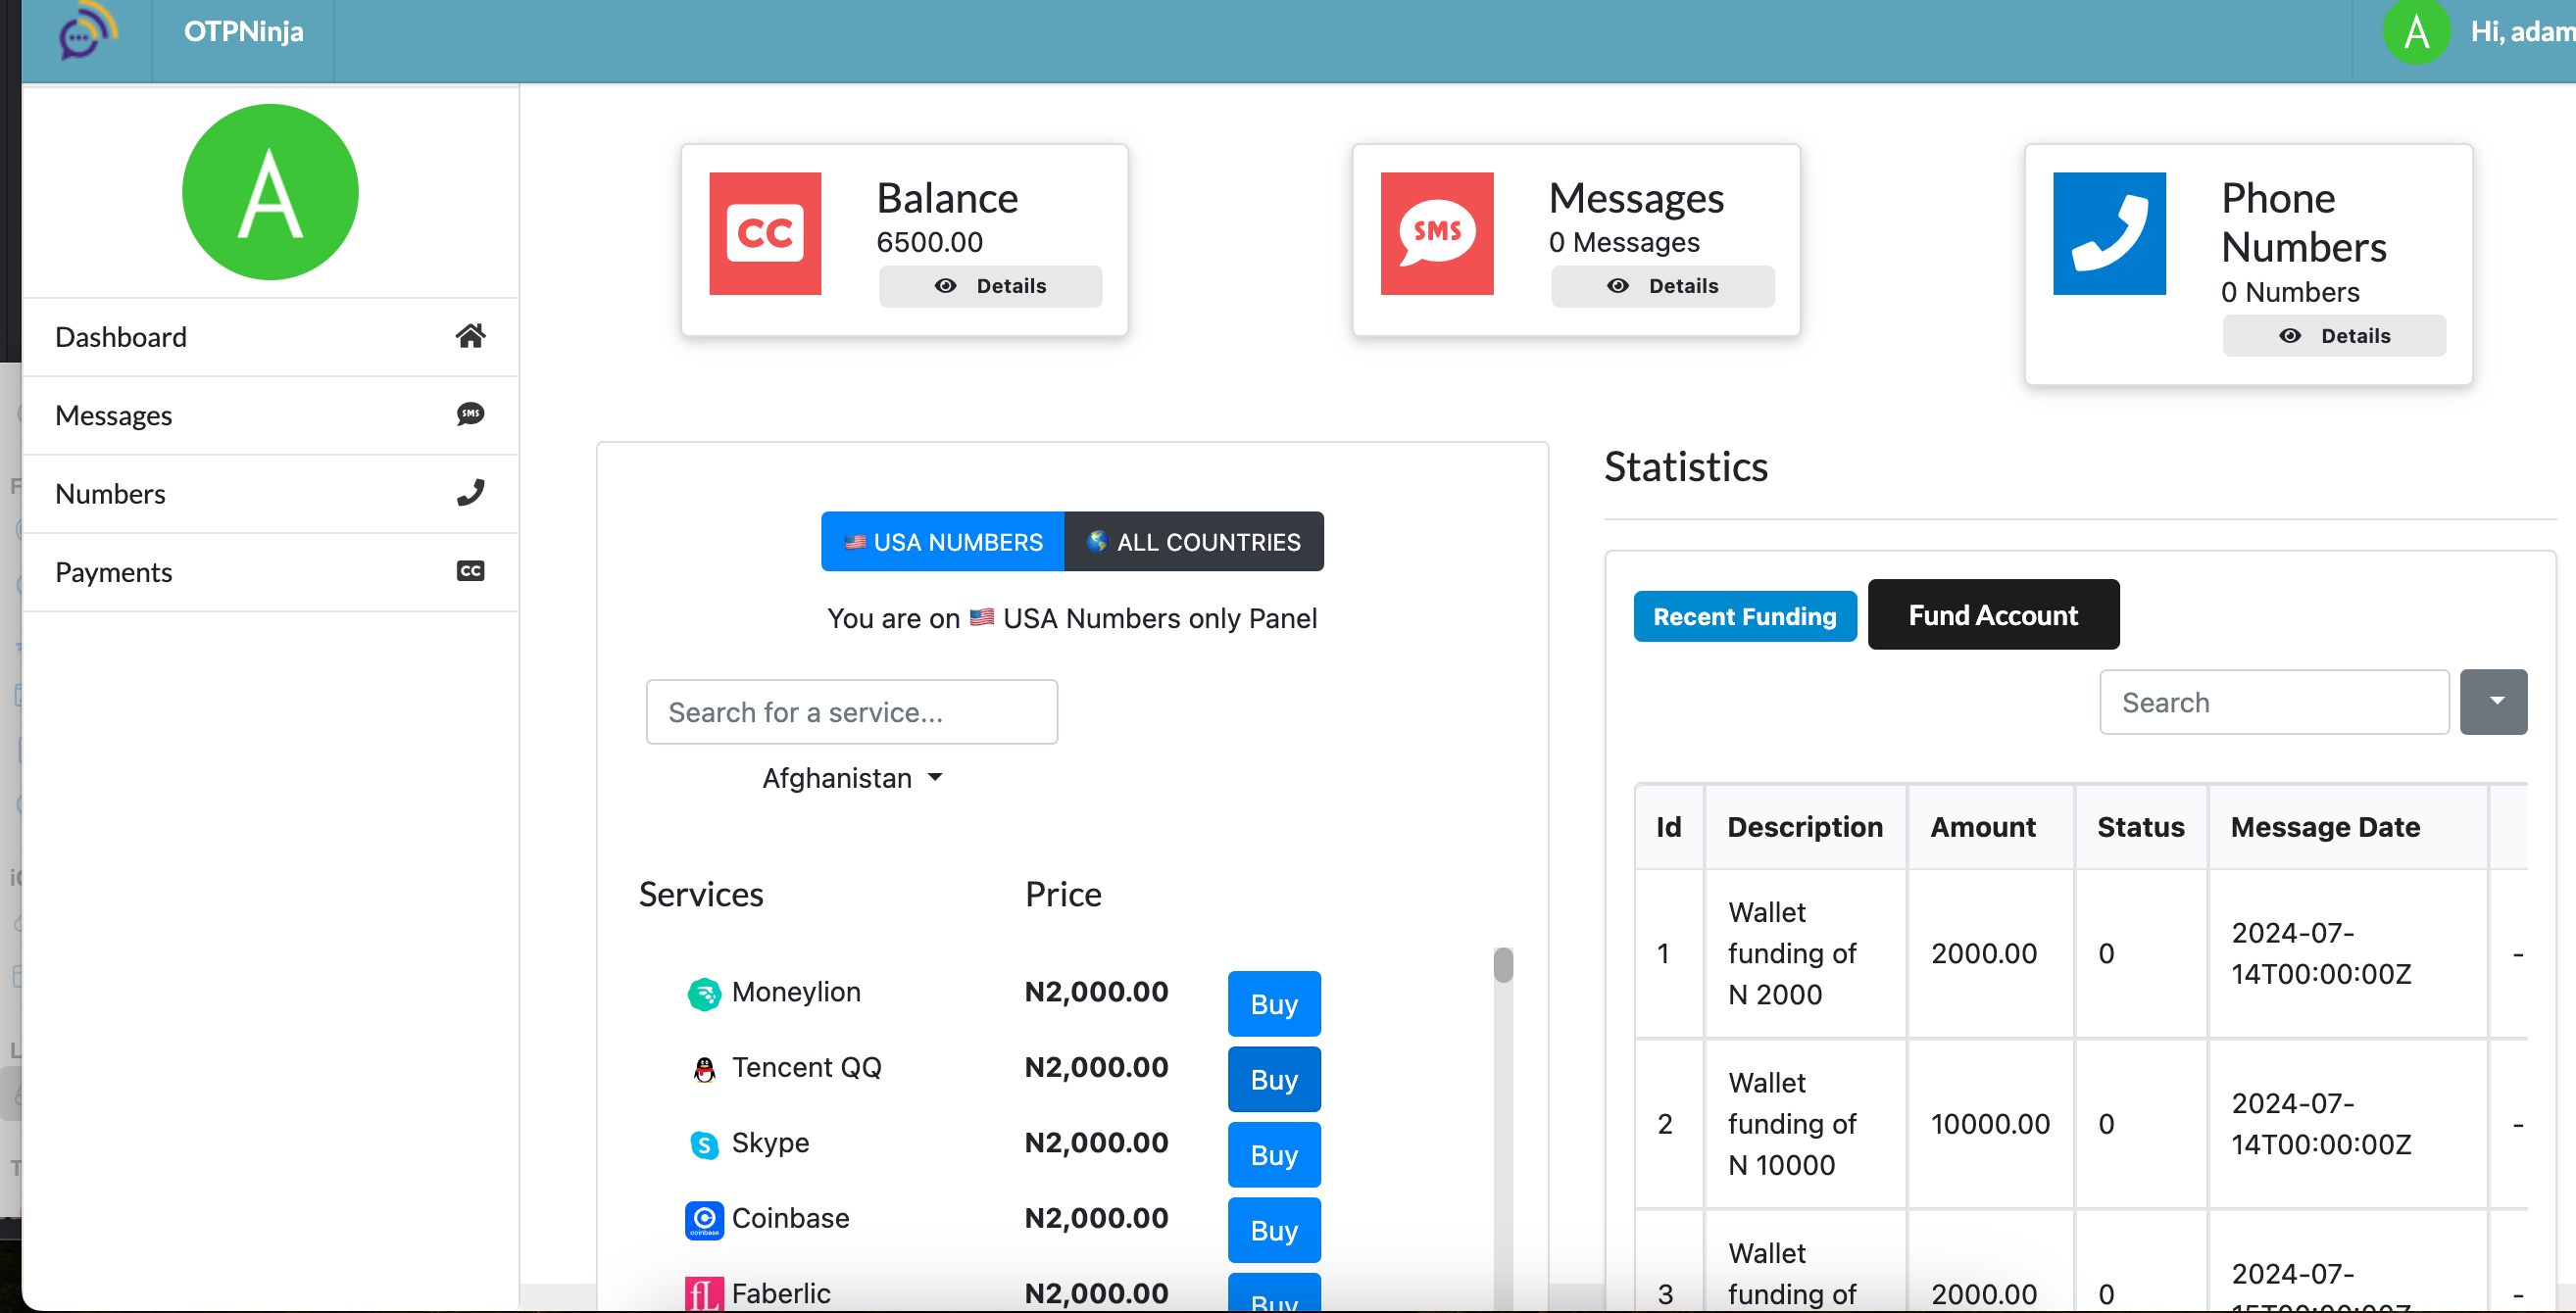Sort by the Status column header
The image size is (2576, 1313).
tap(2140, 827)
